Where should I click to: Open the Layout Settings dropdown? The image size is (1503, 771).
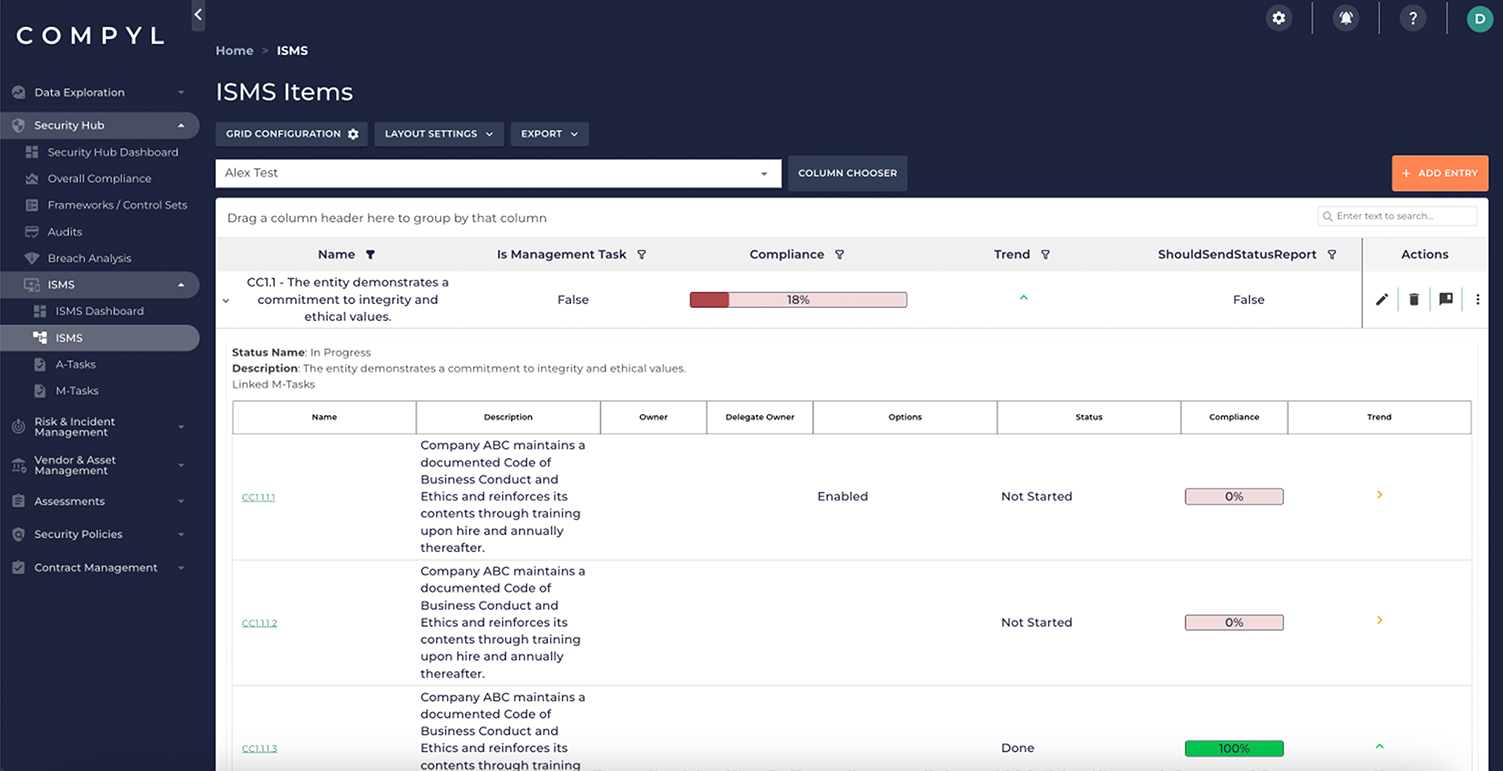tap(438, 133)
